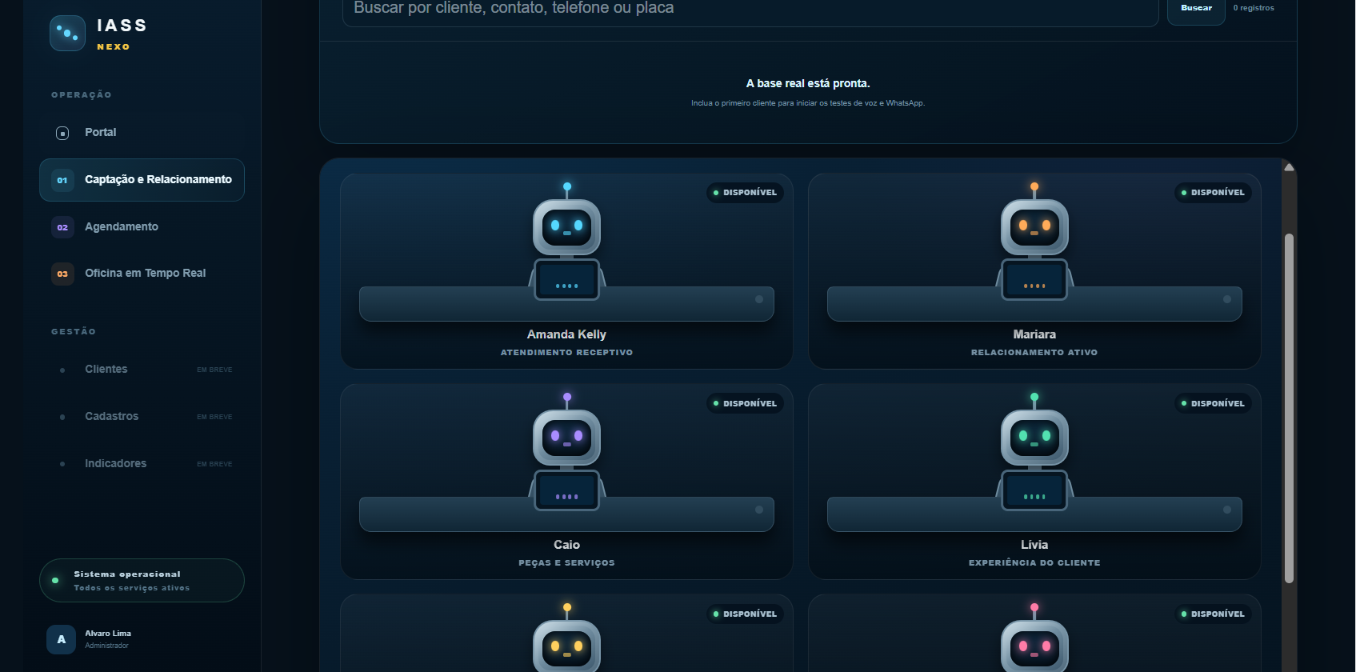Viewport: 1356px width, 672px height.
Task: Select the Amanda Kelly name label
Action: coord(567,335)
